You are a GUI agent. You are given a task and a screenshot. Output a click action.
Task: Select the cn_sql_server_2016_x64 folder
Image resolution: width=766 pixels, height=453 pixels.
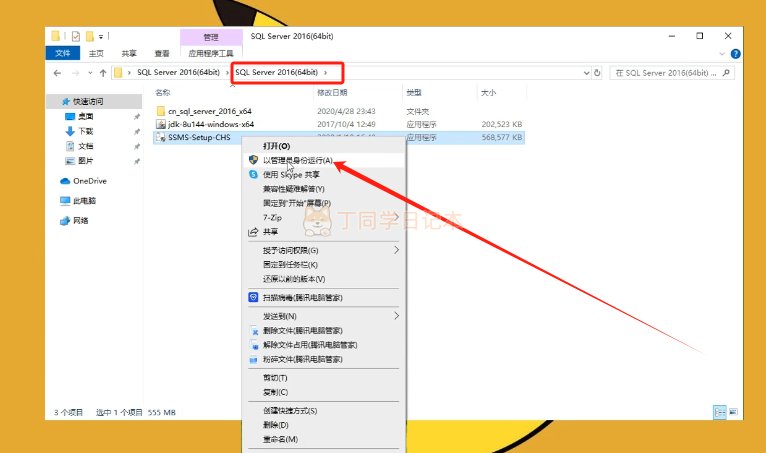[x=210, y=111]
